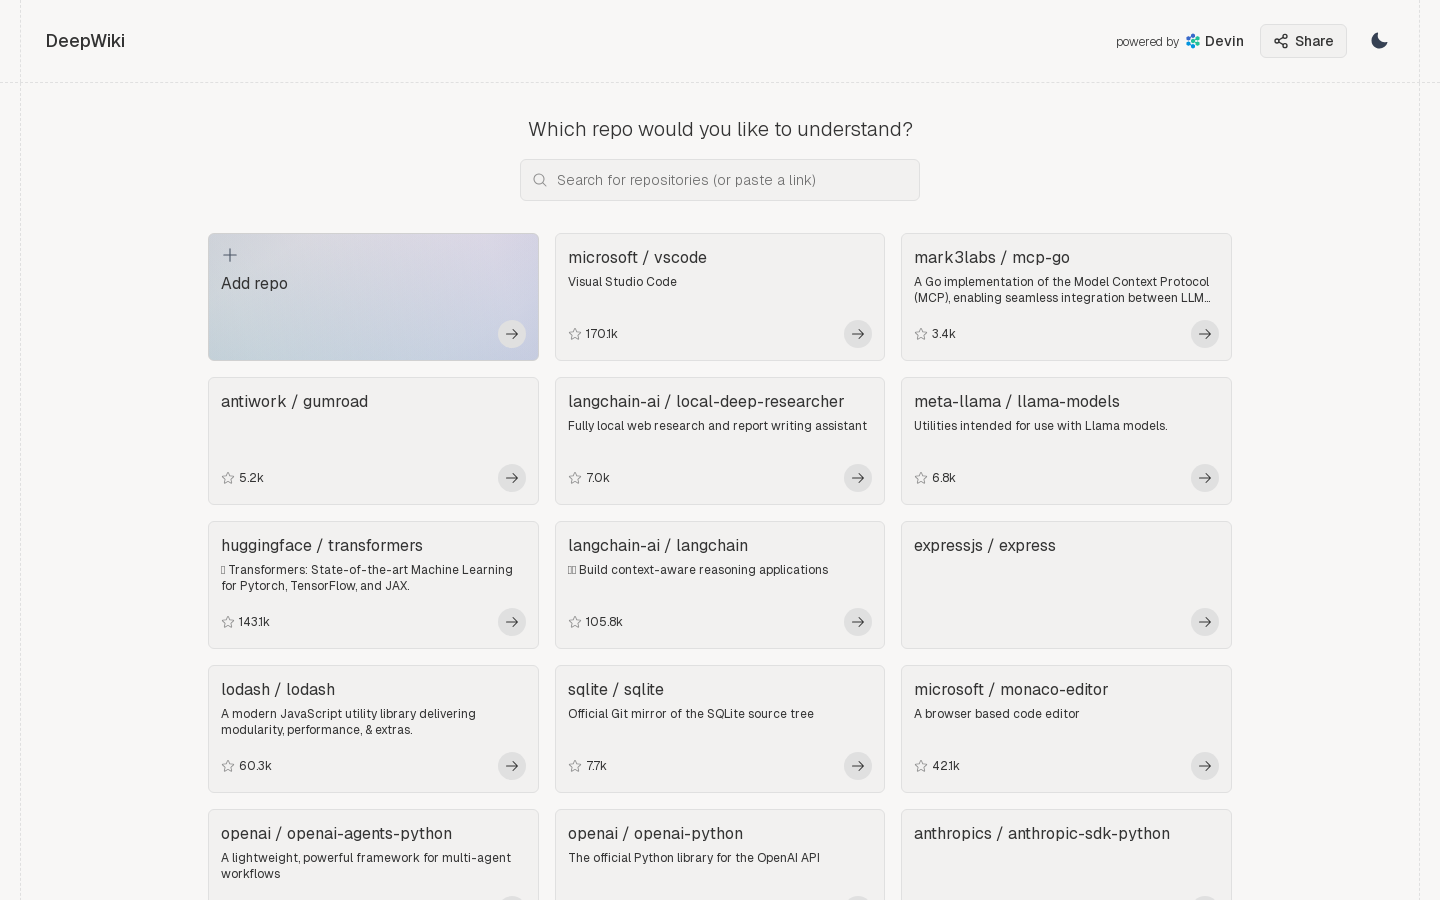Select the antiwork / gumroad title
Viewport: 1440px width, 900px height.
tap(294, 401)
